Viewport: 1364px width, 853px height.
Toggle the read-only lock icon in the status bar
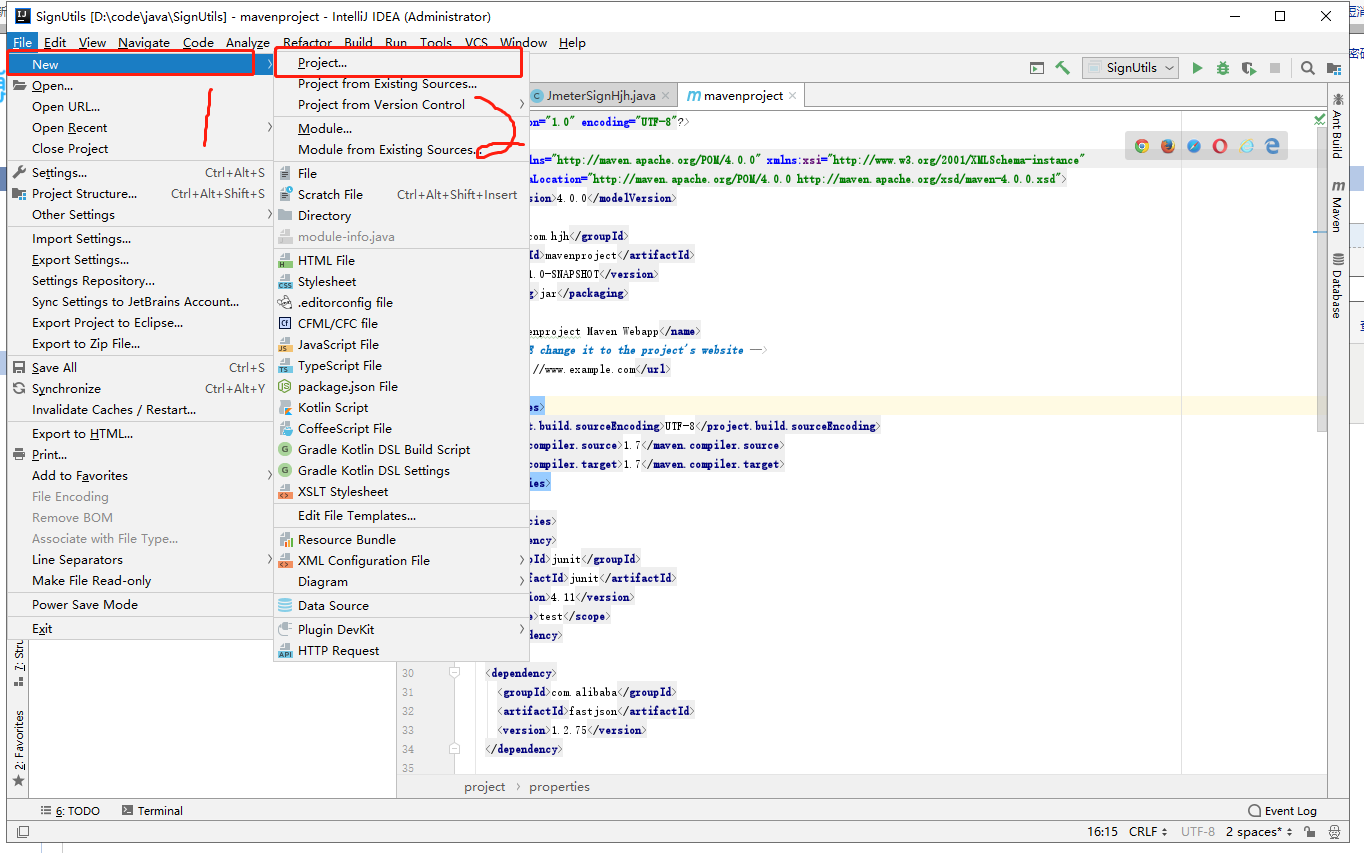pyautogui.click(x=1309, y=832)
